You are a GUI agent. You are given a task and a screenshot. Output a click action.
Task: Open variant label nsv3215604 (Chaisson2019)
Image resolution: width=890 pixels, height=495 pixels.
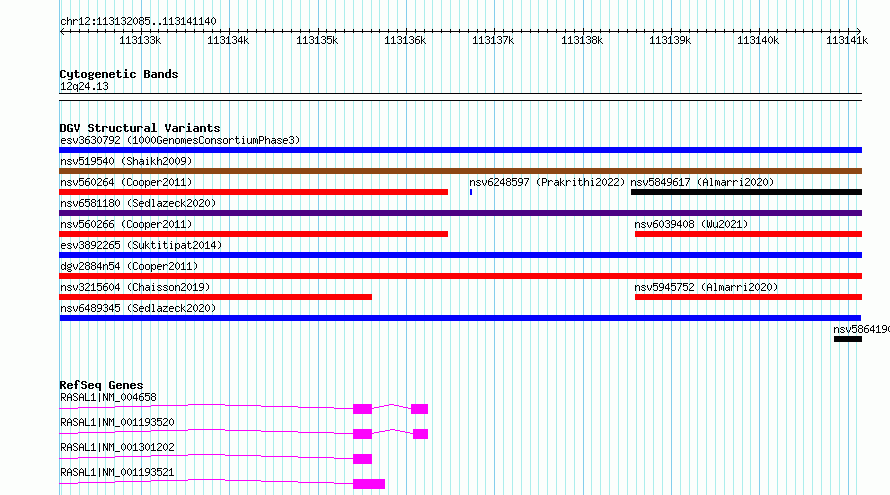click(x=135, y=287)
